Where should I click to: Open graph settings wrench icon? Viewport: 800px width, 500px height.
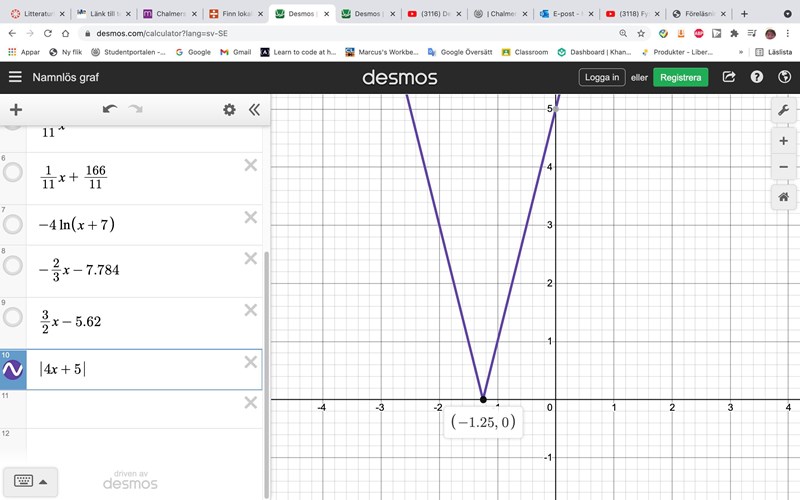coord(783,111)
